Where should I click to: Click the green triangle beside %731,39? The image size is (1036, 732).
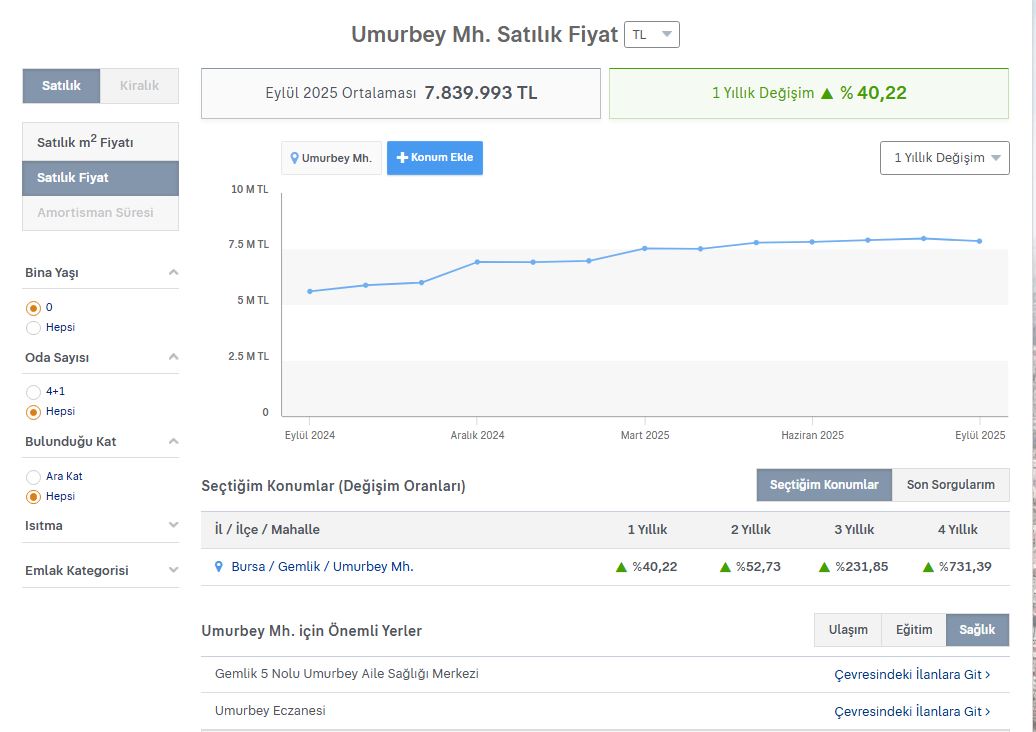pyautogui.click(x=926, y=566)
